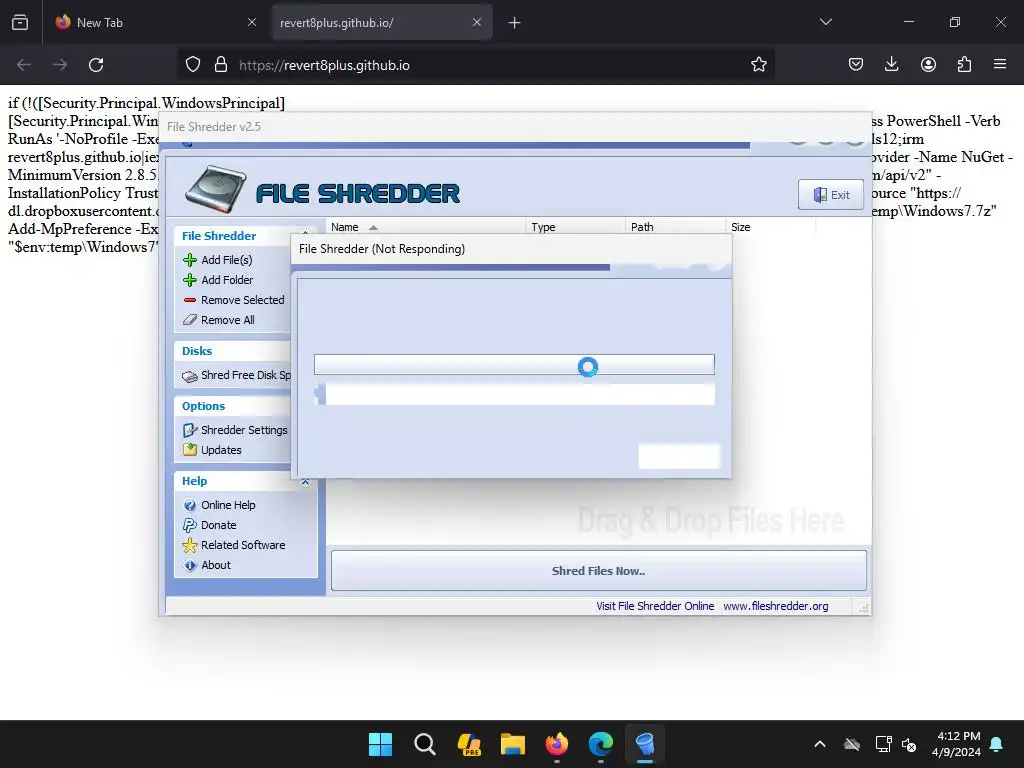Click the Disks section heading
The width and height of the screenshot is (1024, 768).
tap(197, 351)
